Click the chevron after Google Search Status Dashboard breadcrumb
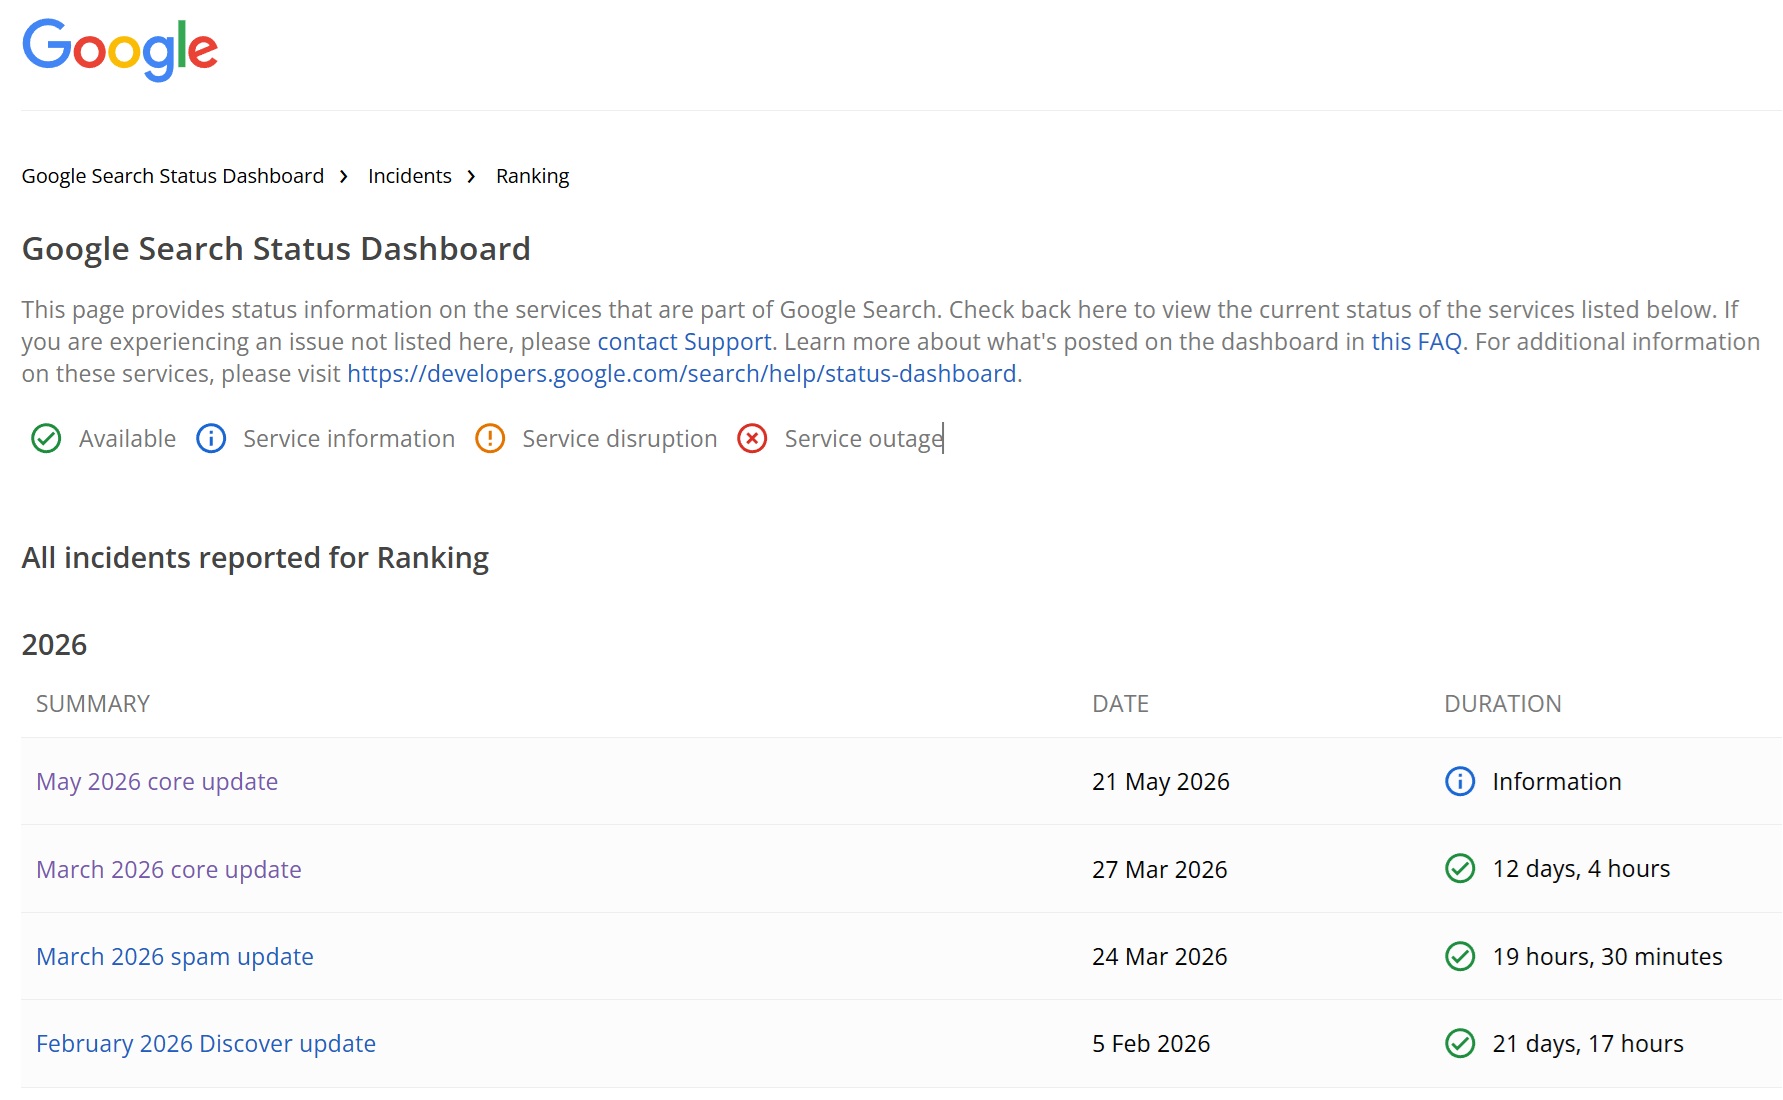Screen dimensions: 1783x1100 pyautogui.click(x=344, y=177)
